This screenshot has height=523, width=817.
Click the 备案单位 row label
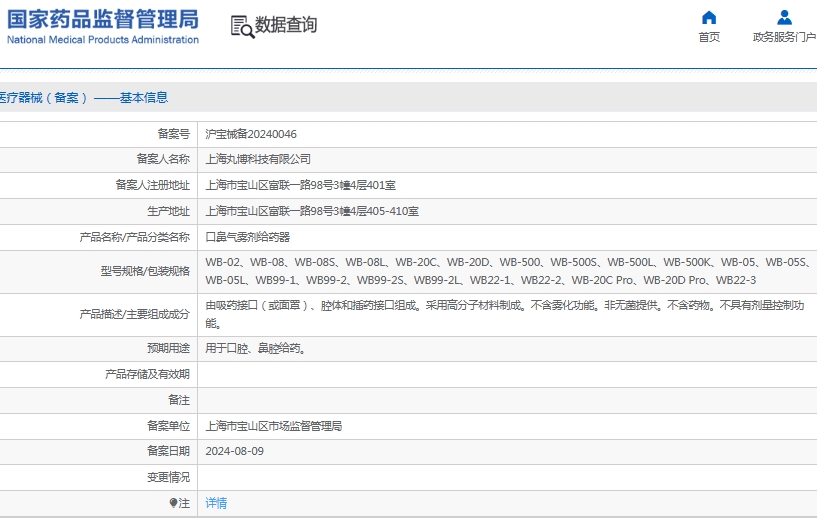(x=168, y=426)
